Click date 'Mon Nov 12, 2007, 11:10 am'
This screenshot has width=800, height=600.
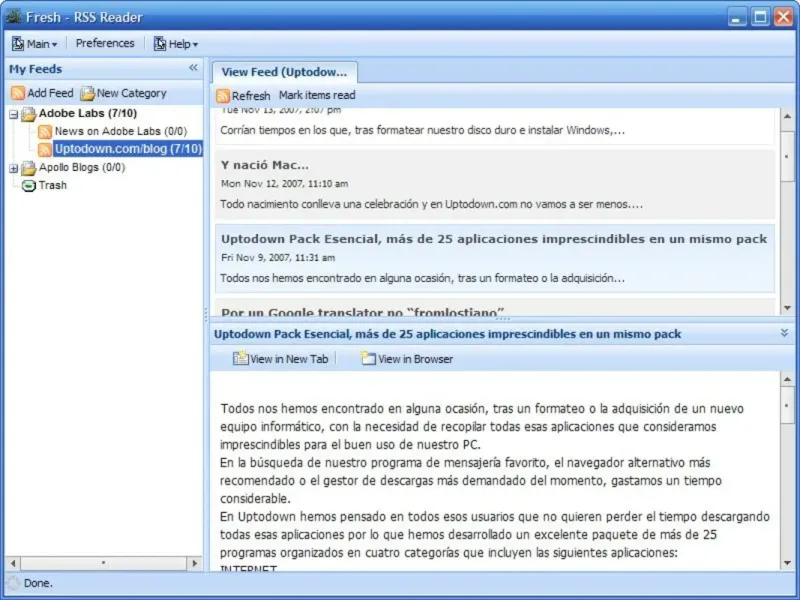pos(285,184)
